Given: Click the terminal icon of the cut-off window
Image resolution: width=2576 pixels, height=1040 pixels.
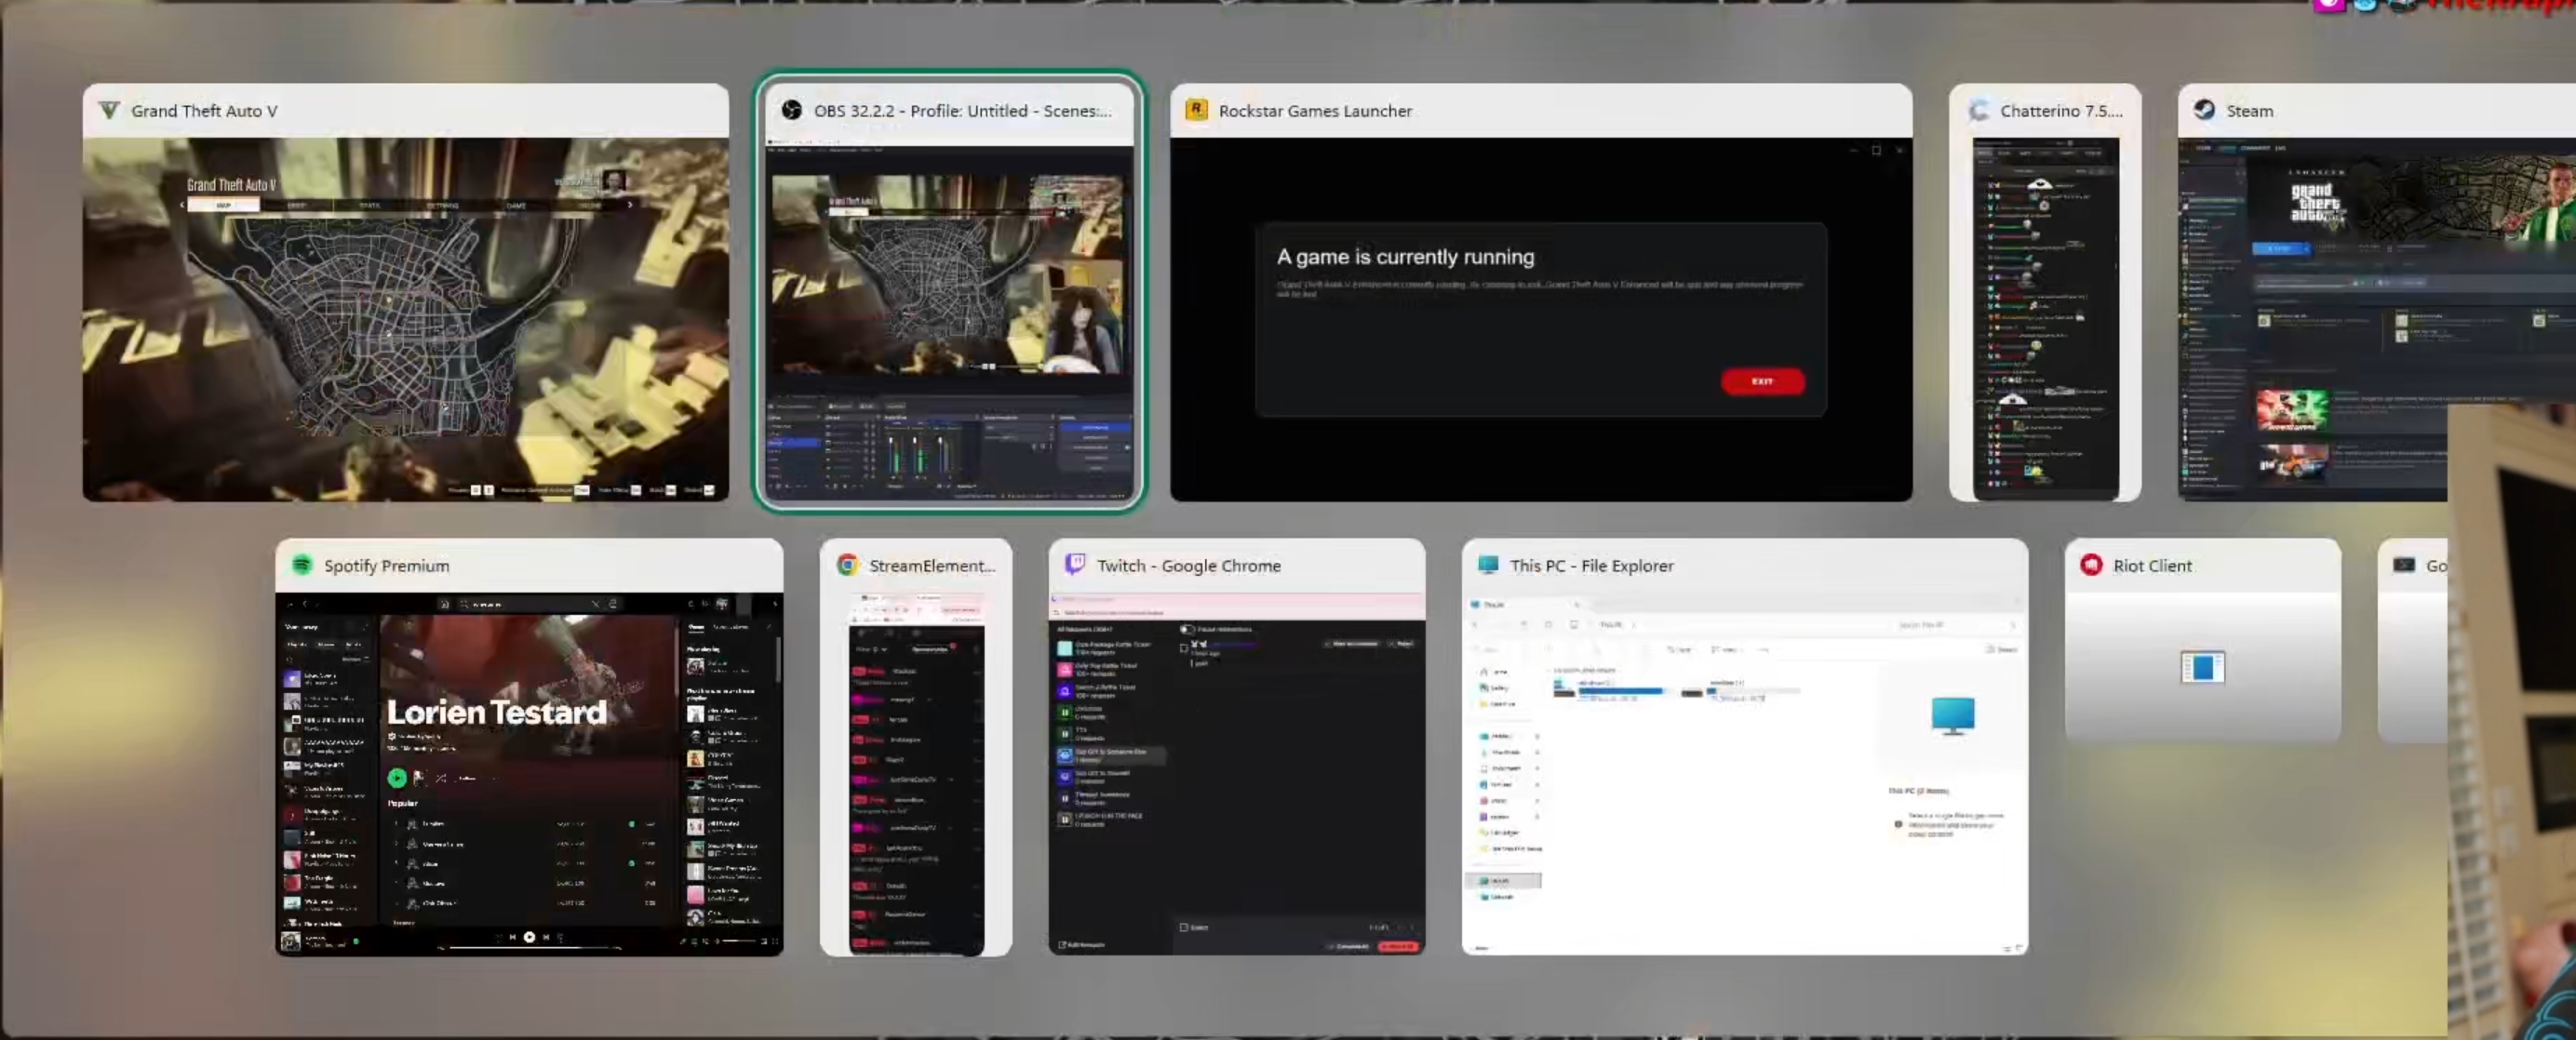Looking at the screenshot, I should (x=2404, y=565).
